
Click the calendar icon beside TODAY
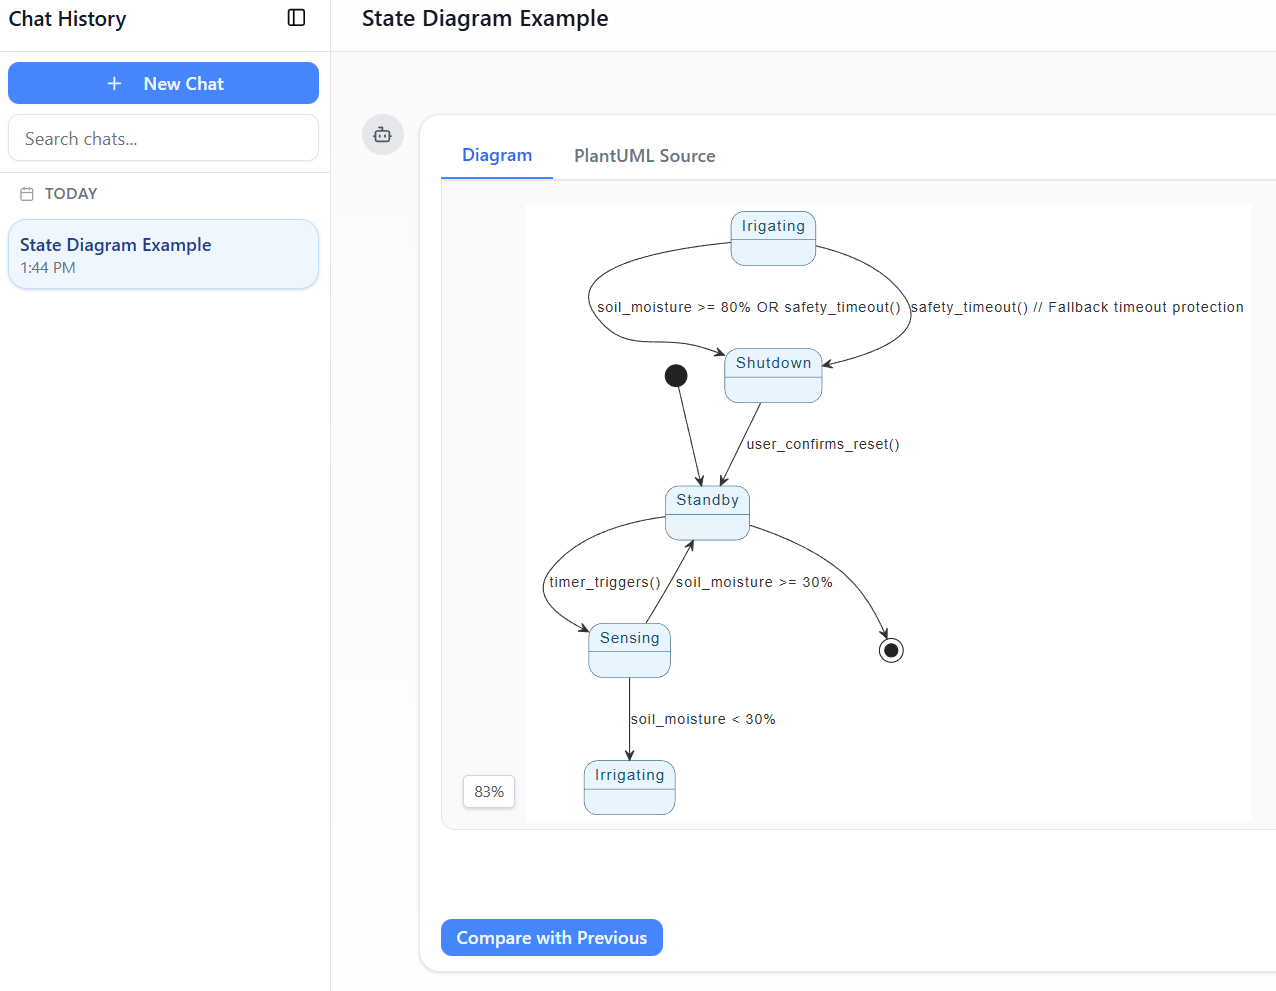[27, 194]
